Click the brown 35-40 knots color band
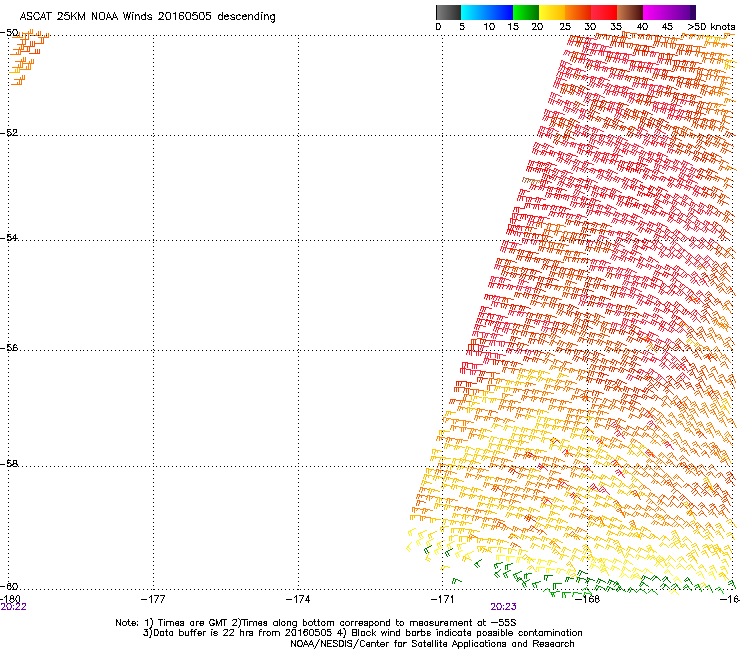 (630, 12)
